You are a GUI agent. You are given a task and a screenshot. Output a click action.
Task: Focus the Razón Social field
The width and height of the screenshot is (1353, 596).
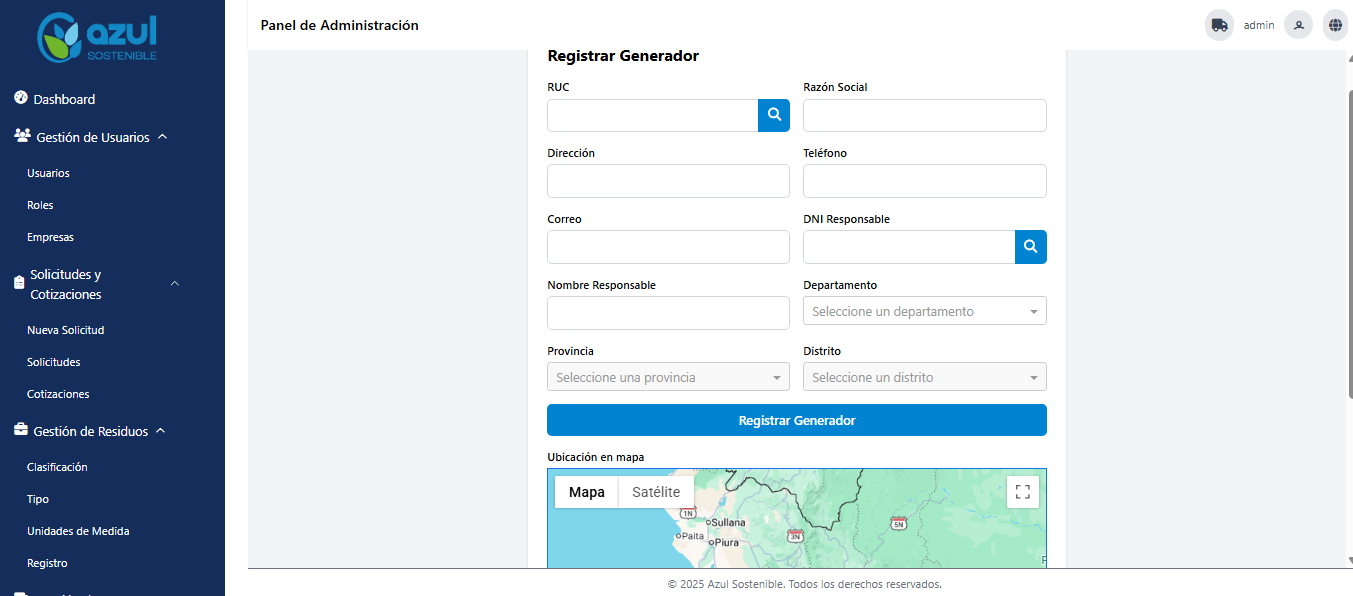pos(925,115)
